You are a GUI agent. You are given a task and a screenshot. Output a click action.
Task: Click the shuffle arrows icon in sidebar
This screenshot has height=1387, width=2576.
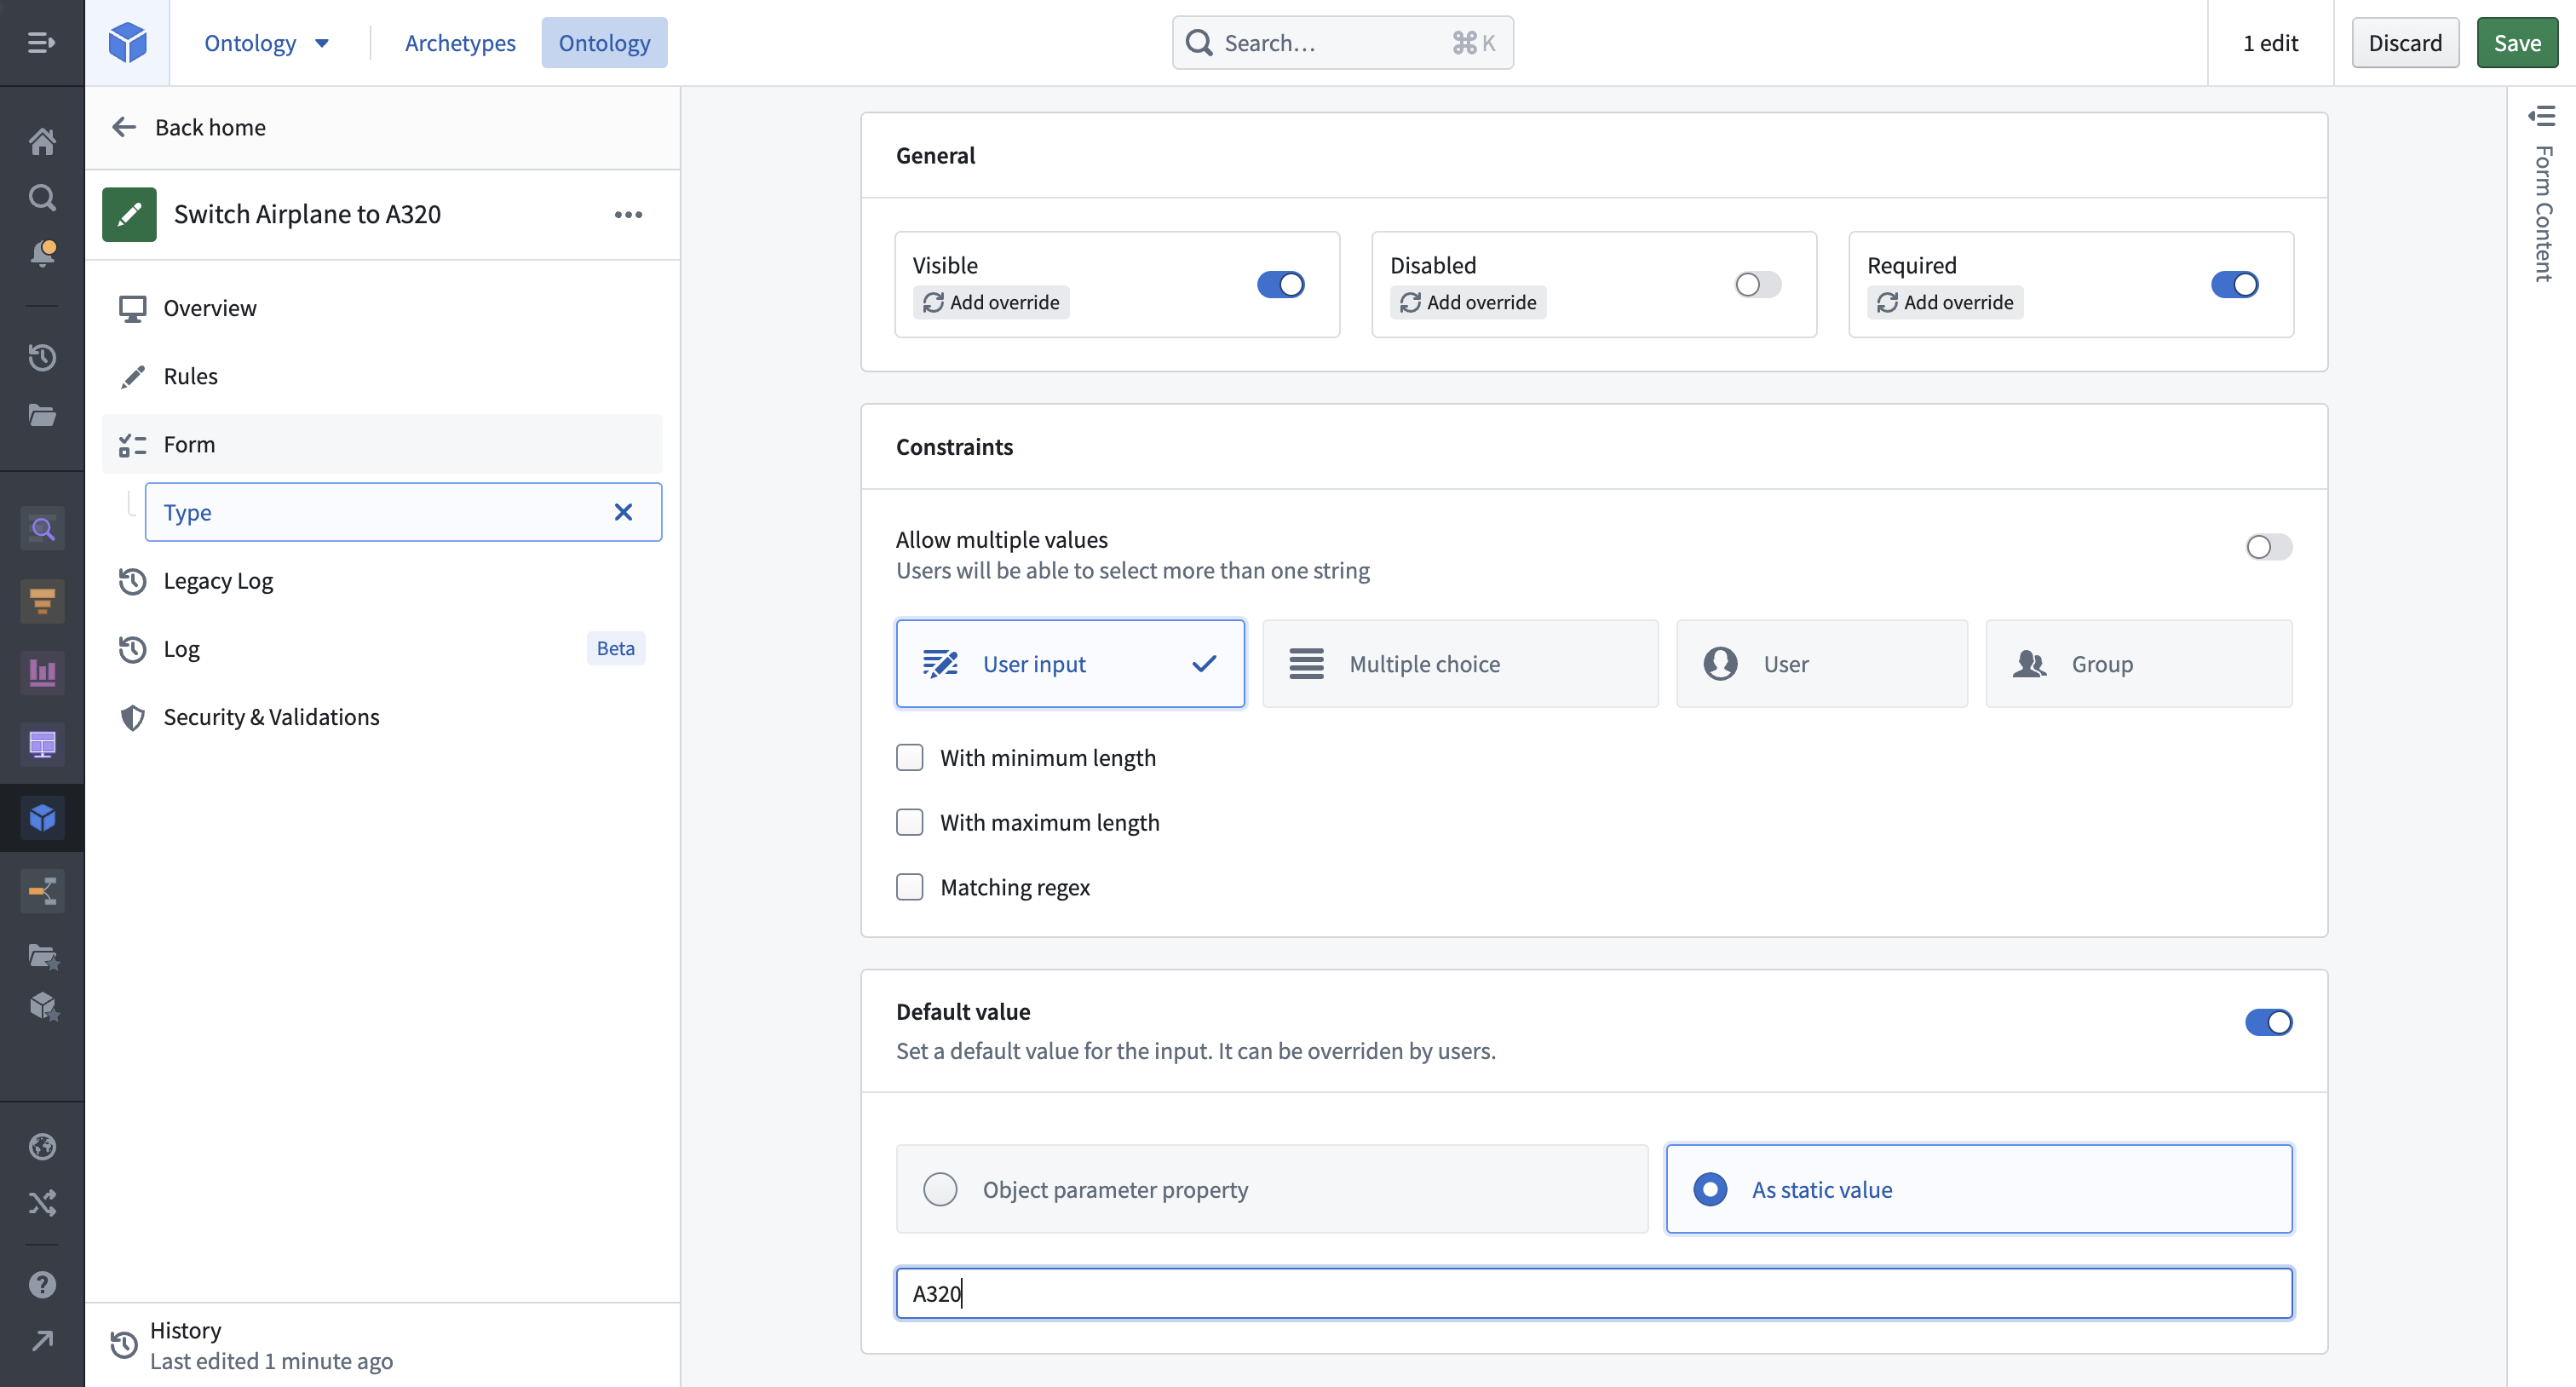coord(42,1202)
